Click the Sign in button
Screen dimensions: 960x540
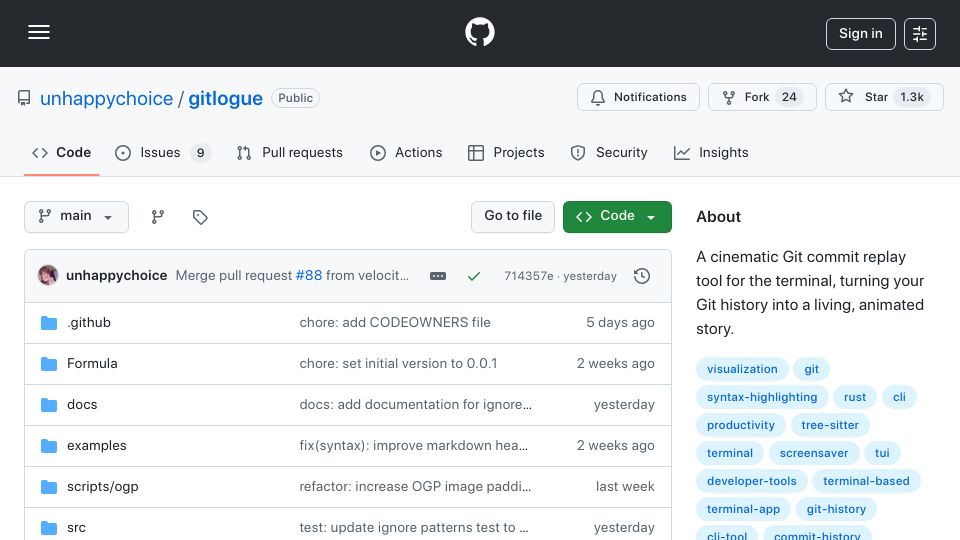(x=860, y=34)
